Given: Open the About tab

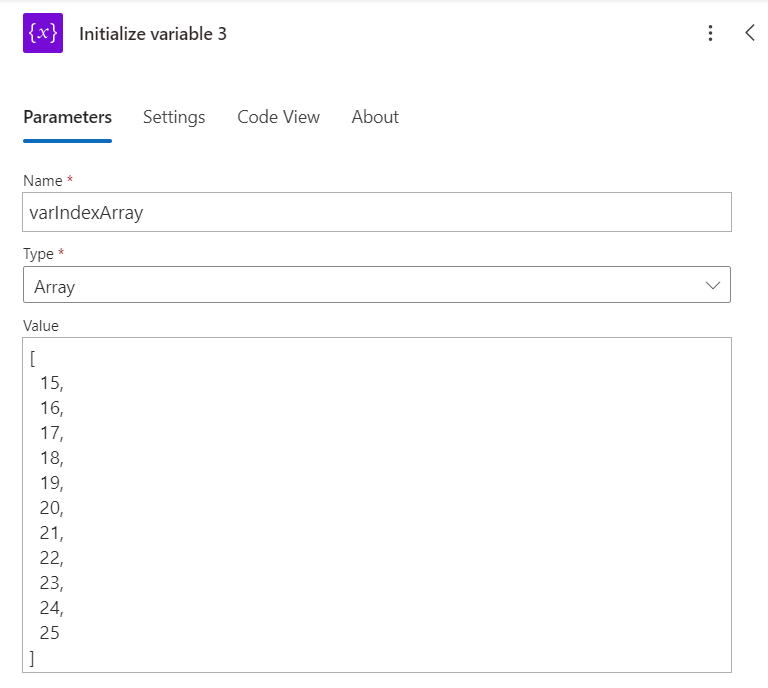Looking at the screenshot, I should click(x=375, y=117).
